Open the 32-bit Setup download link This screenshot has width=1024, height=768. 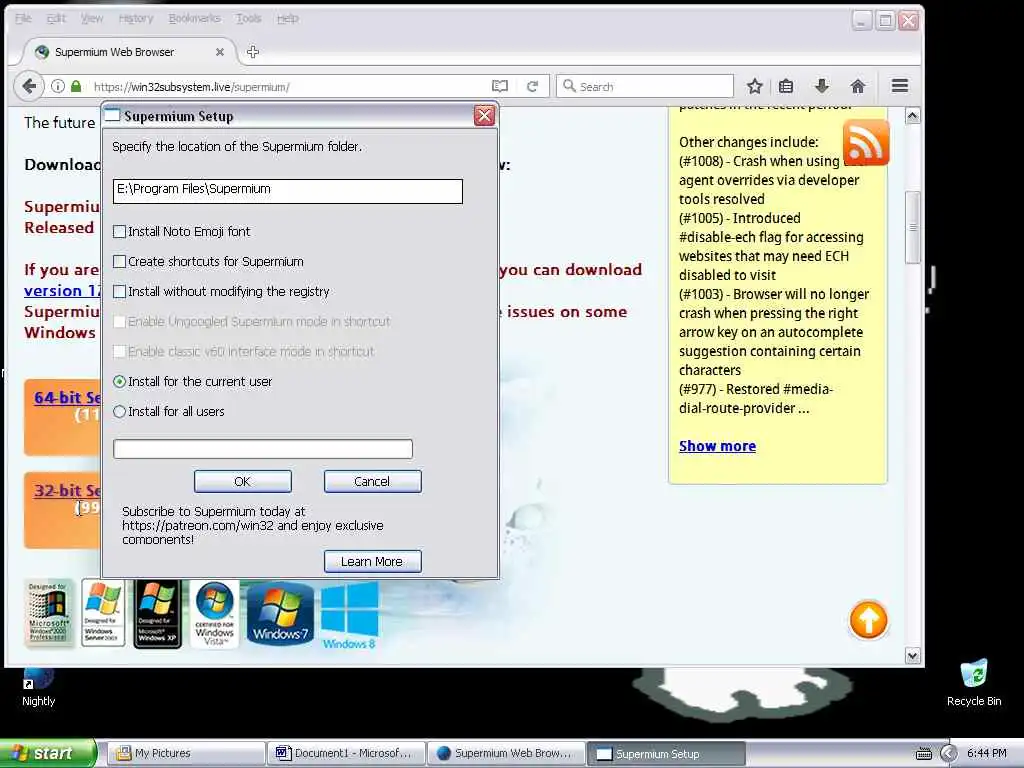click(67, 490)
